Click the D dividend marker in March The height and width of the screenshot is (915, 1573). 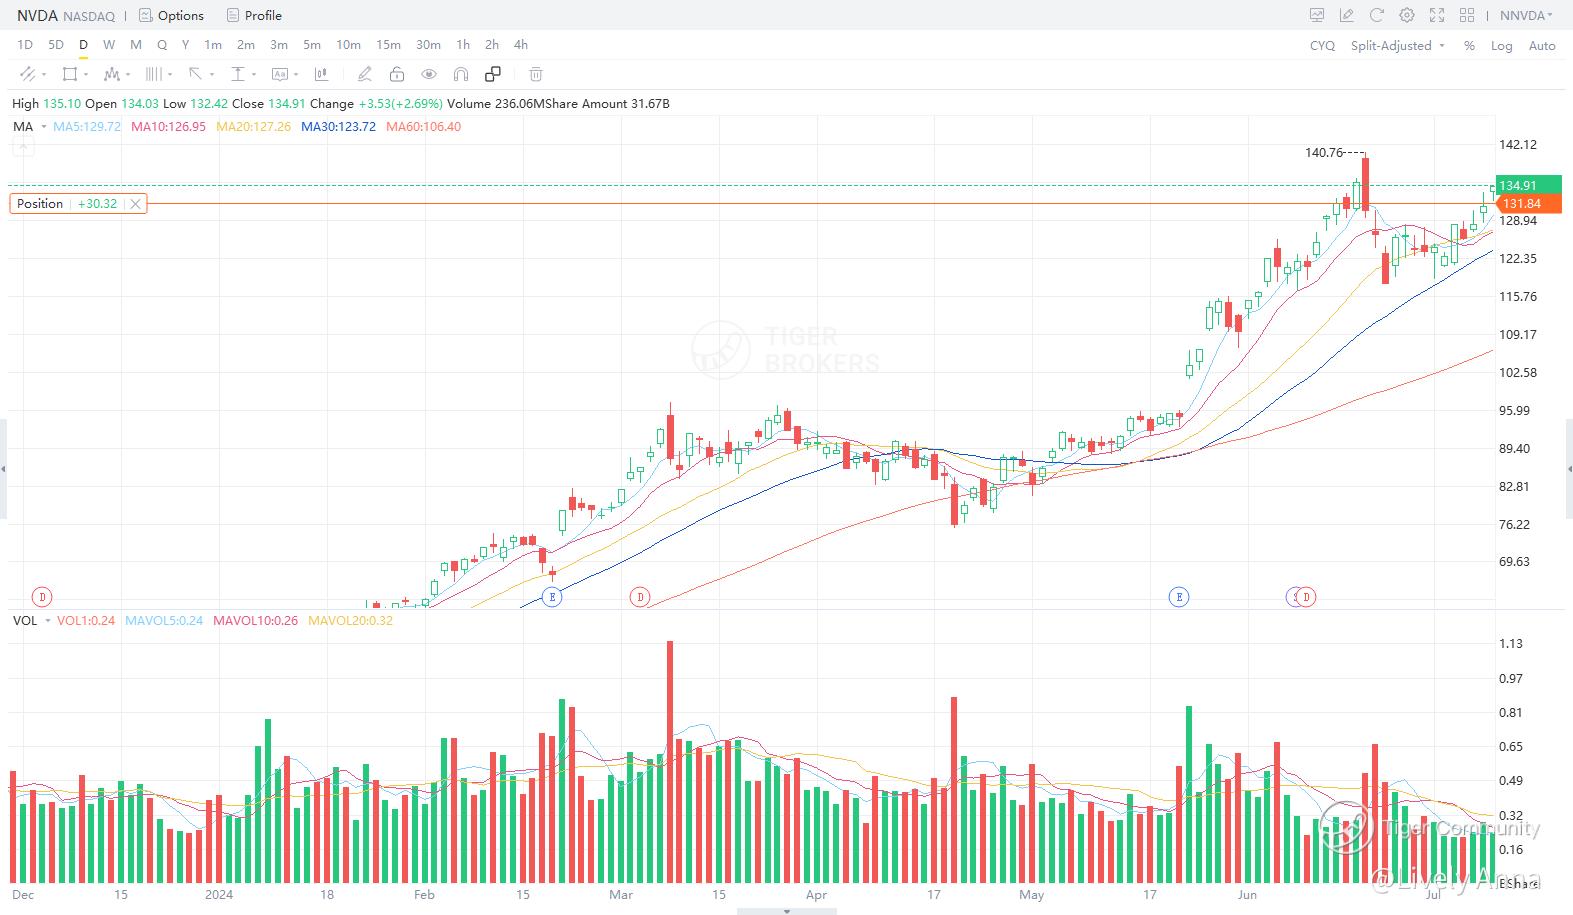coord(640,597)
